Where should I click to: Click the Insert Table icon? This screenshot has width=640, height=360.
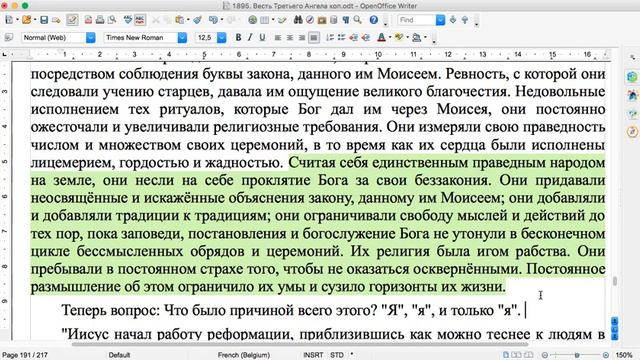264,20
